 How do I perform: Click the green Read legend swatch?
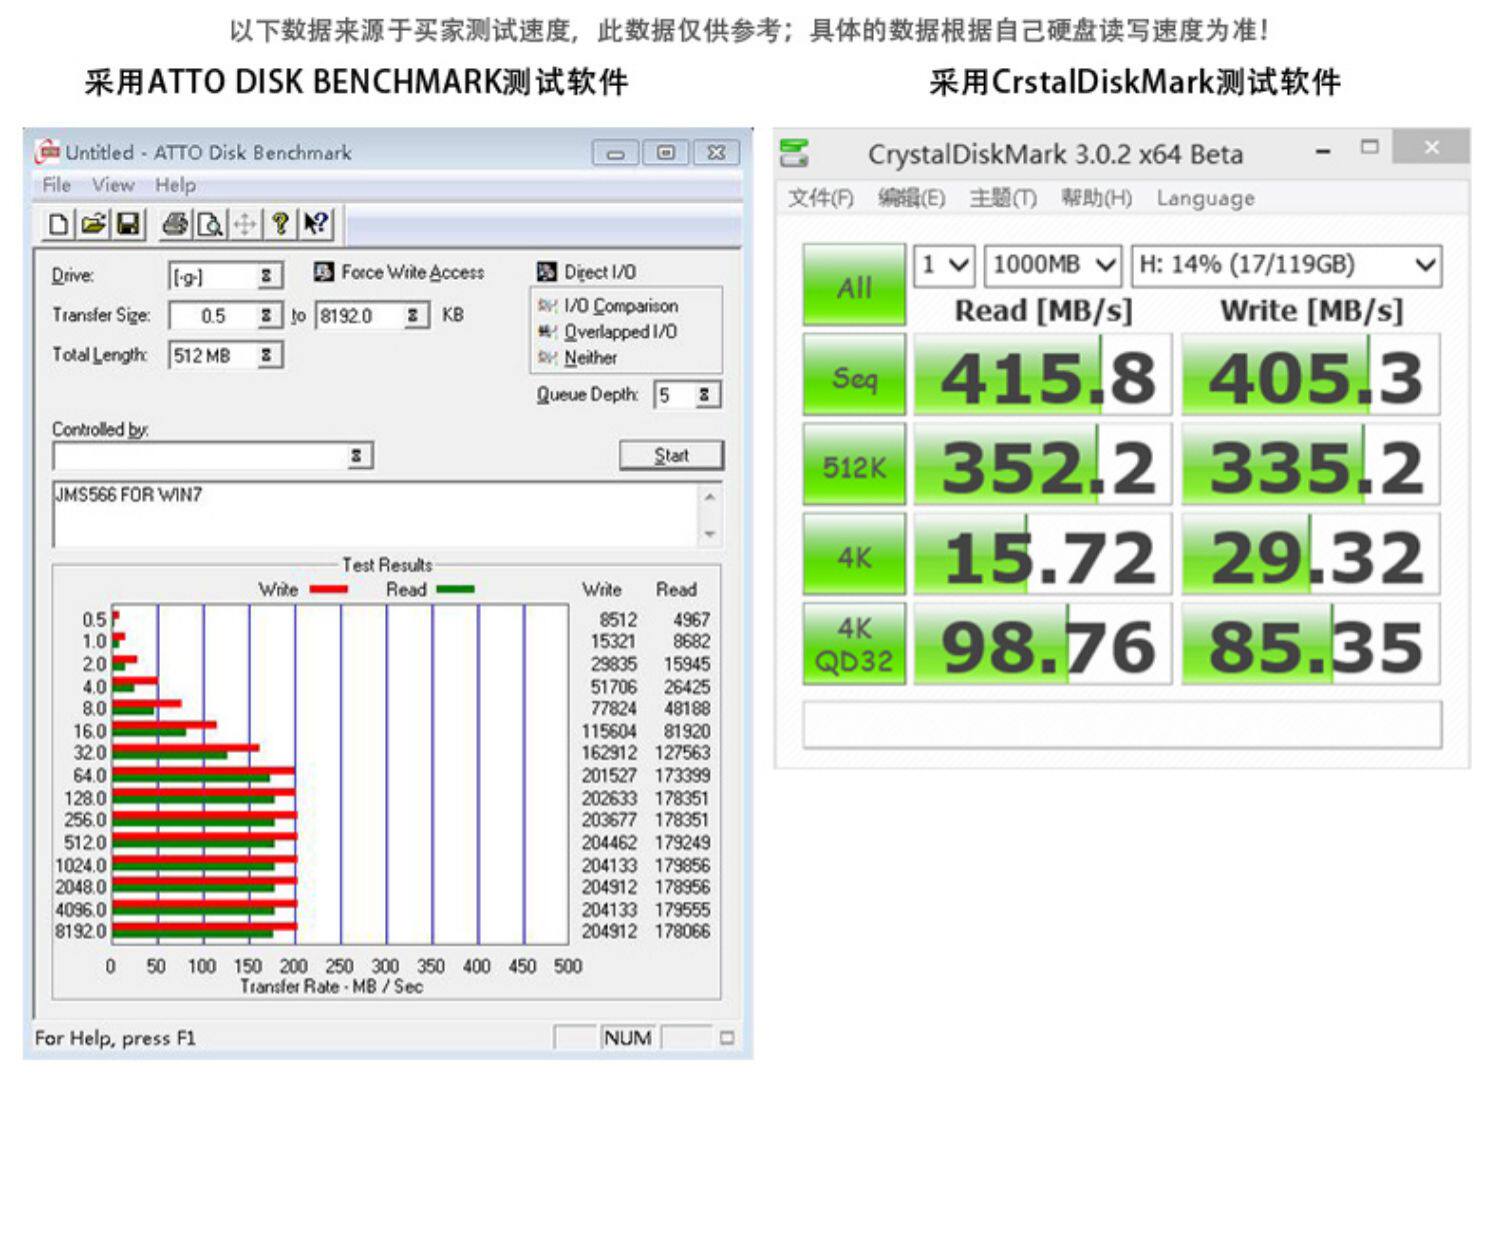coord(455,590)
